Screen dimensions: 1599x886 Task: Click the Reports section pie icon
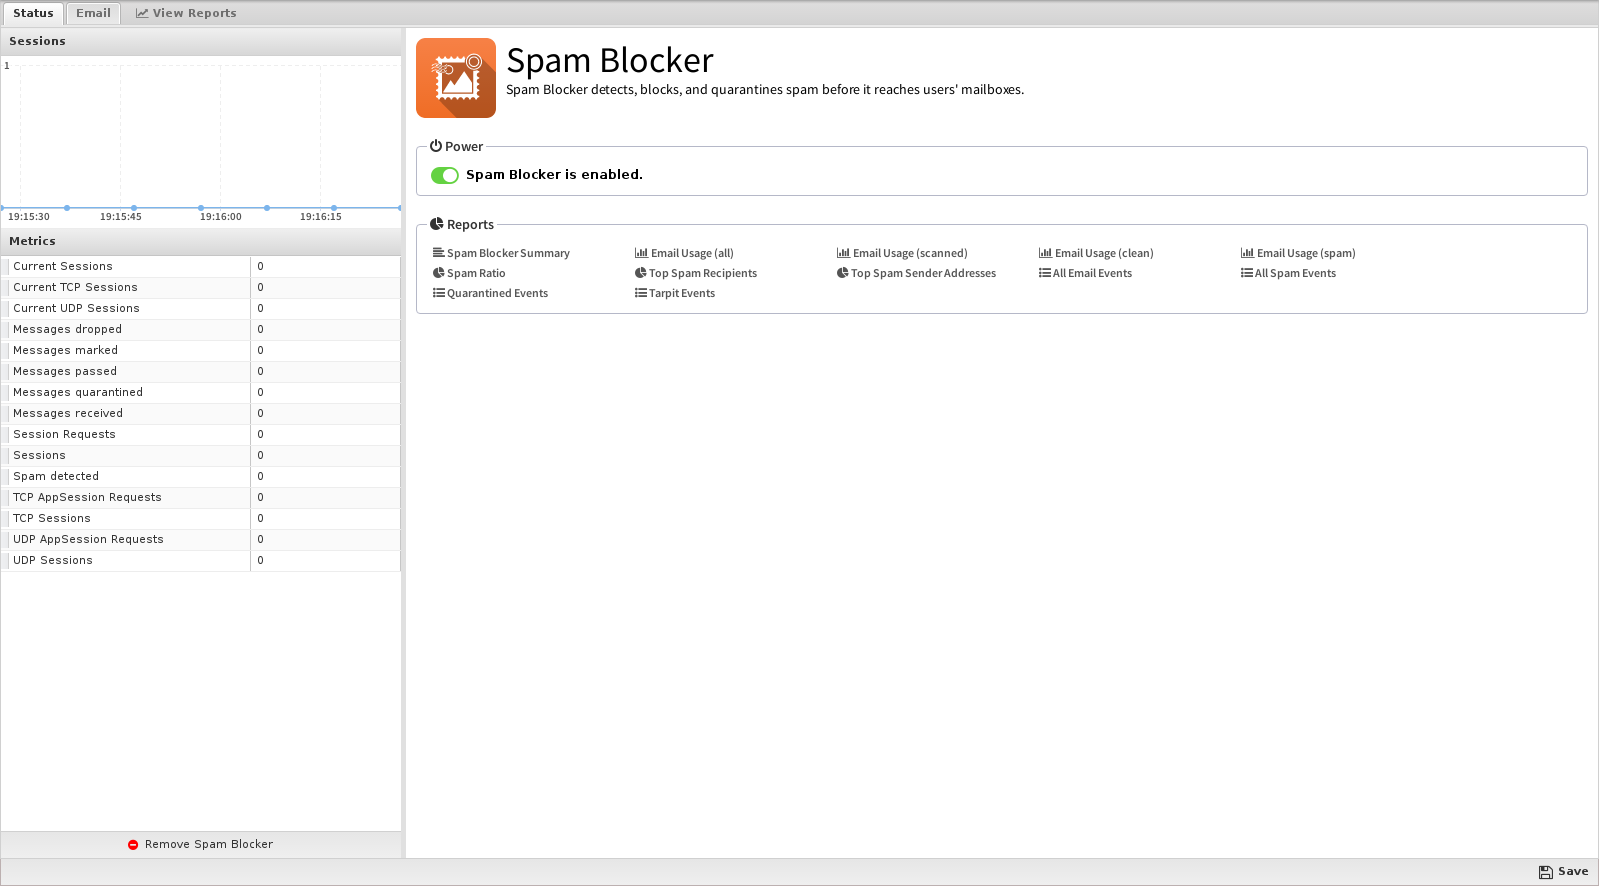click(437, 224)
